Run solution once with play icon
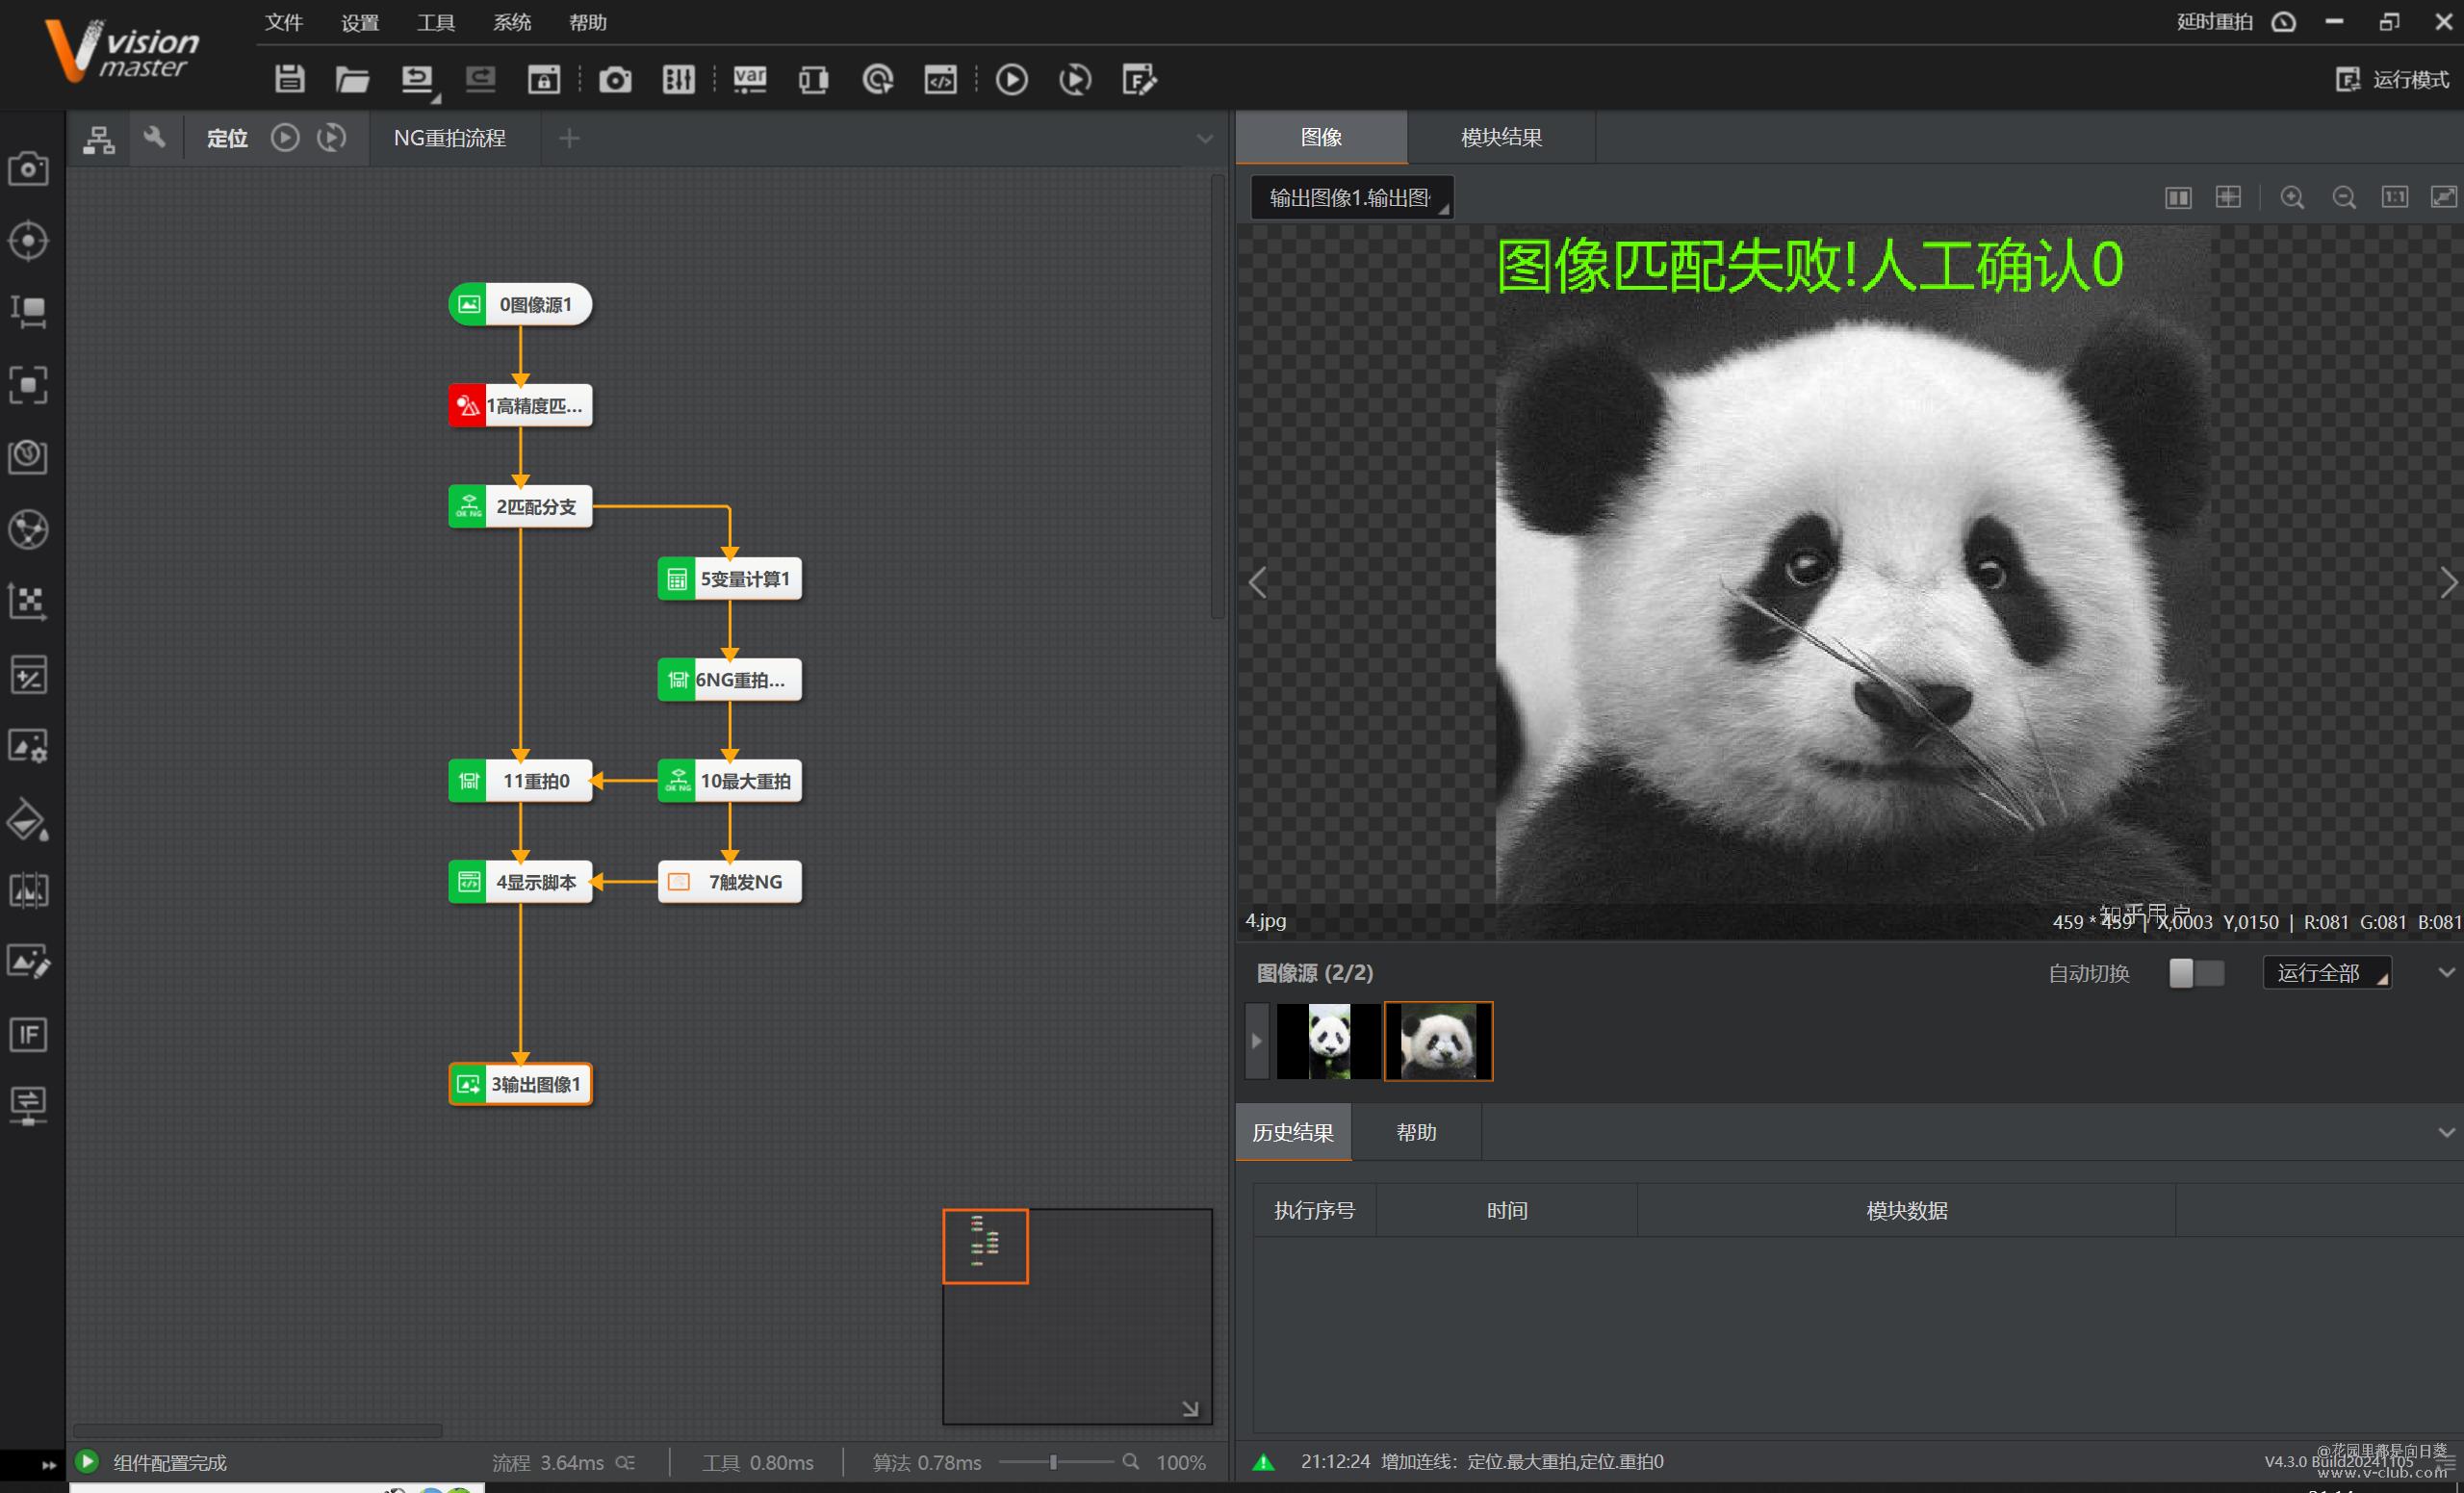Screen dimensions: 2464x1493 (x=1012, y=79)
